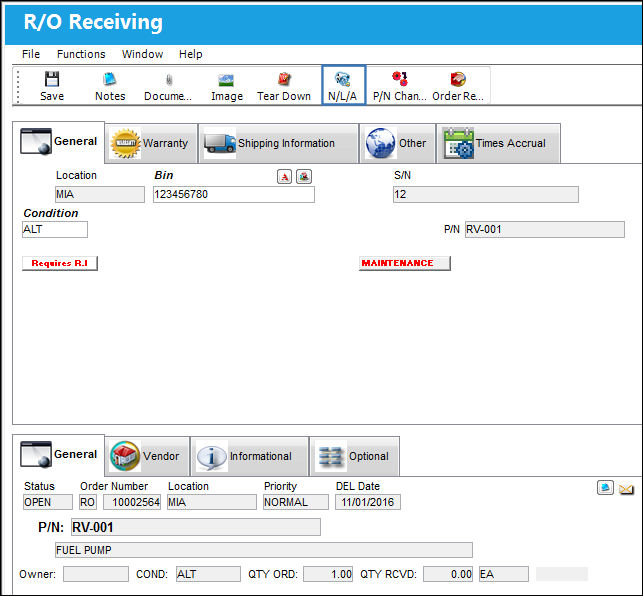Screen dimensions: 643x596
Task: Click the COND field showing ALT
Action: [208, 574]
